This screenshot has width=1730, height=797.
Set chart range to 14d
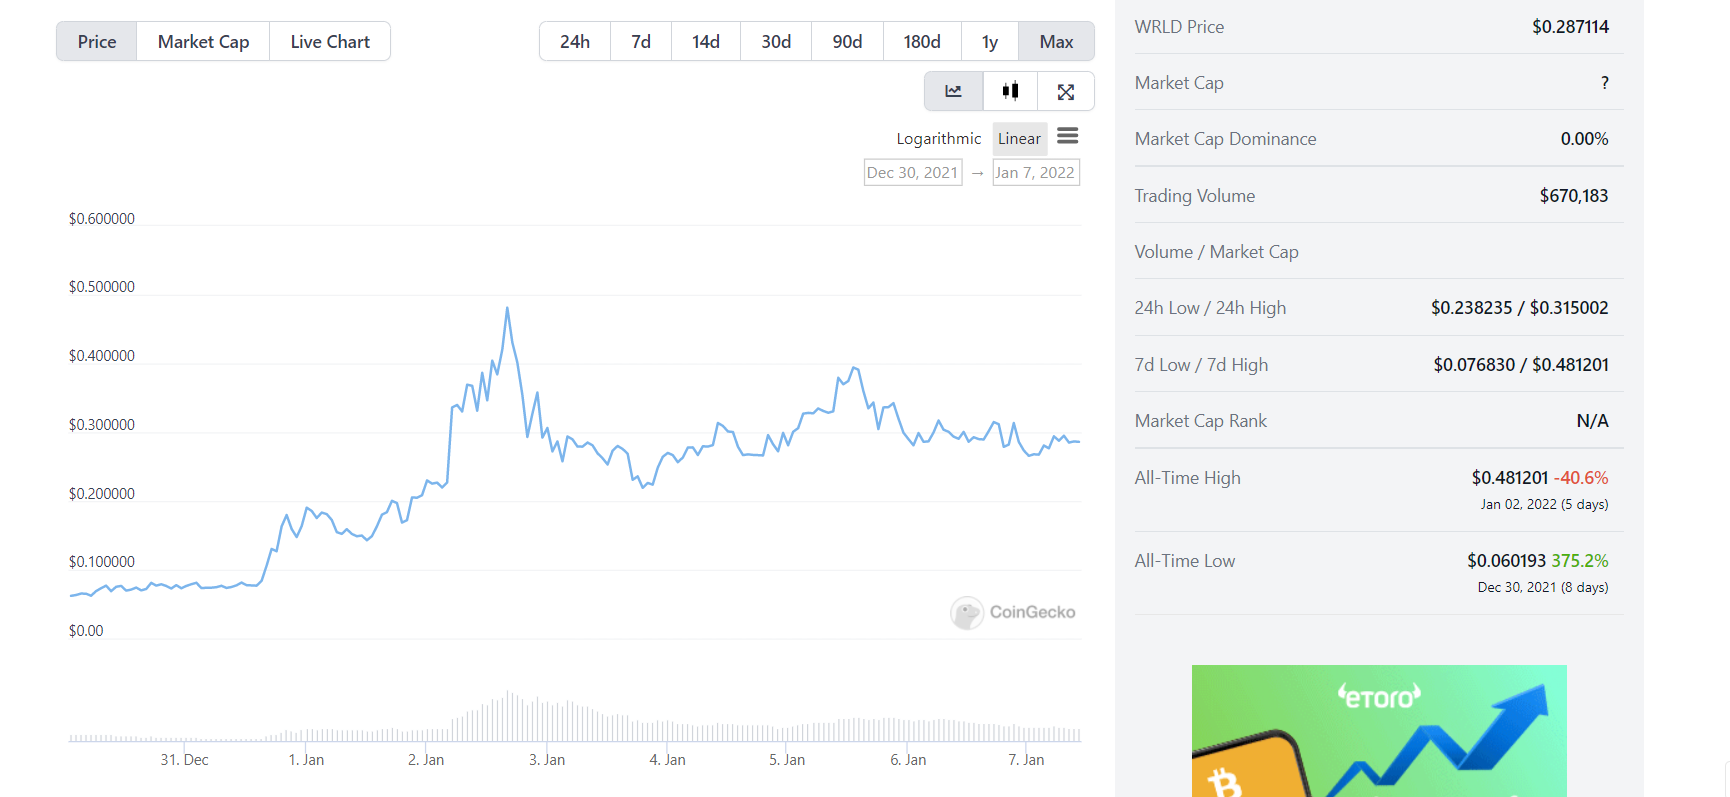click(706, 42)
